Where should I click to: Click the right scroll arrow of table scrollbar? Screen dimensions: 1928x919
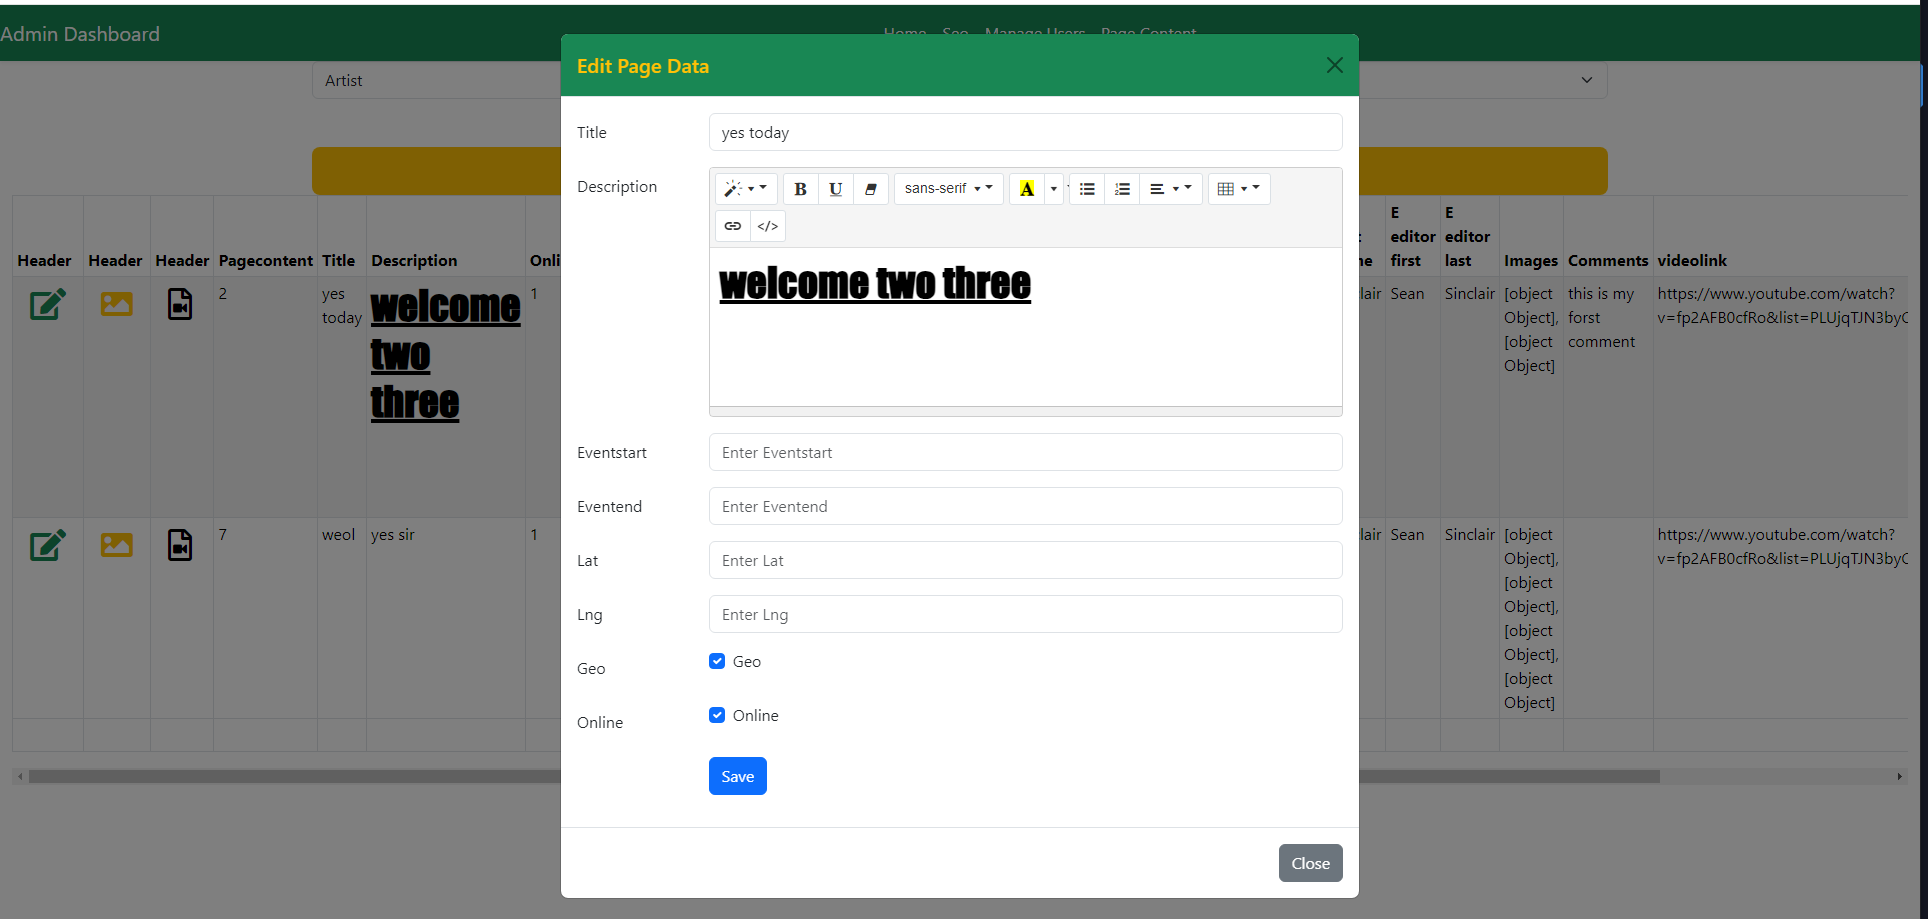[x=1899, y=776]
